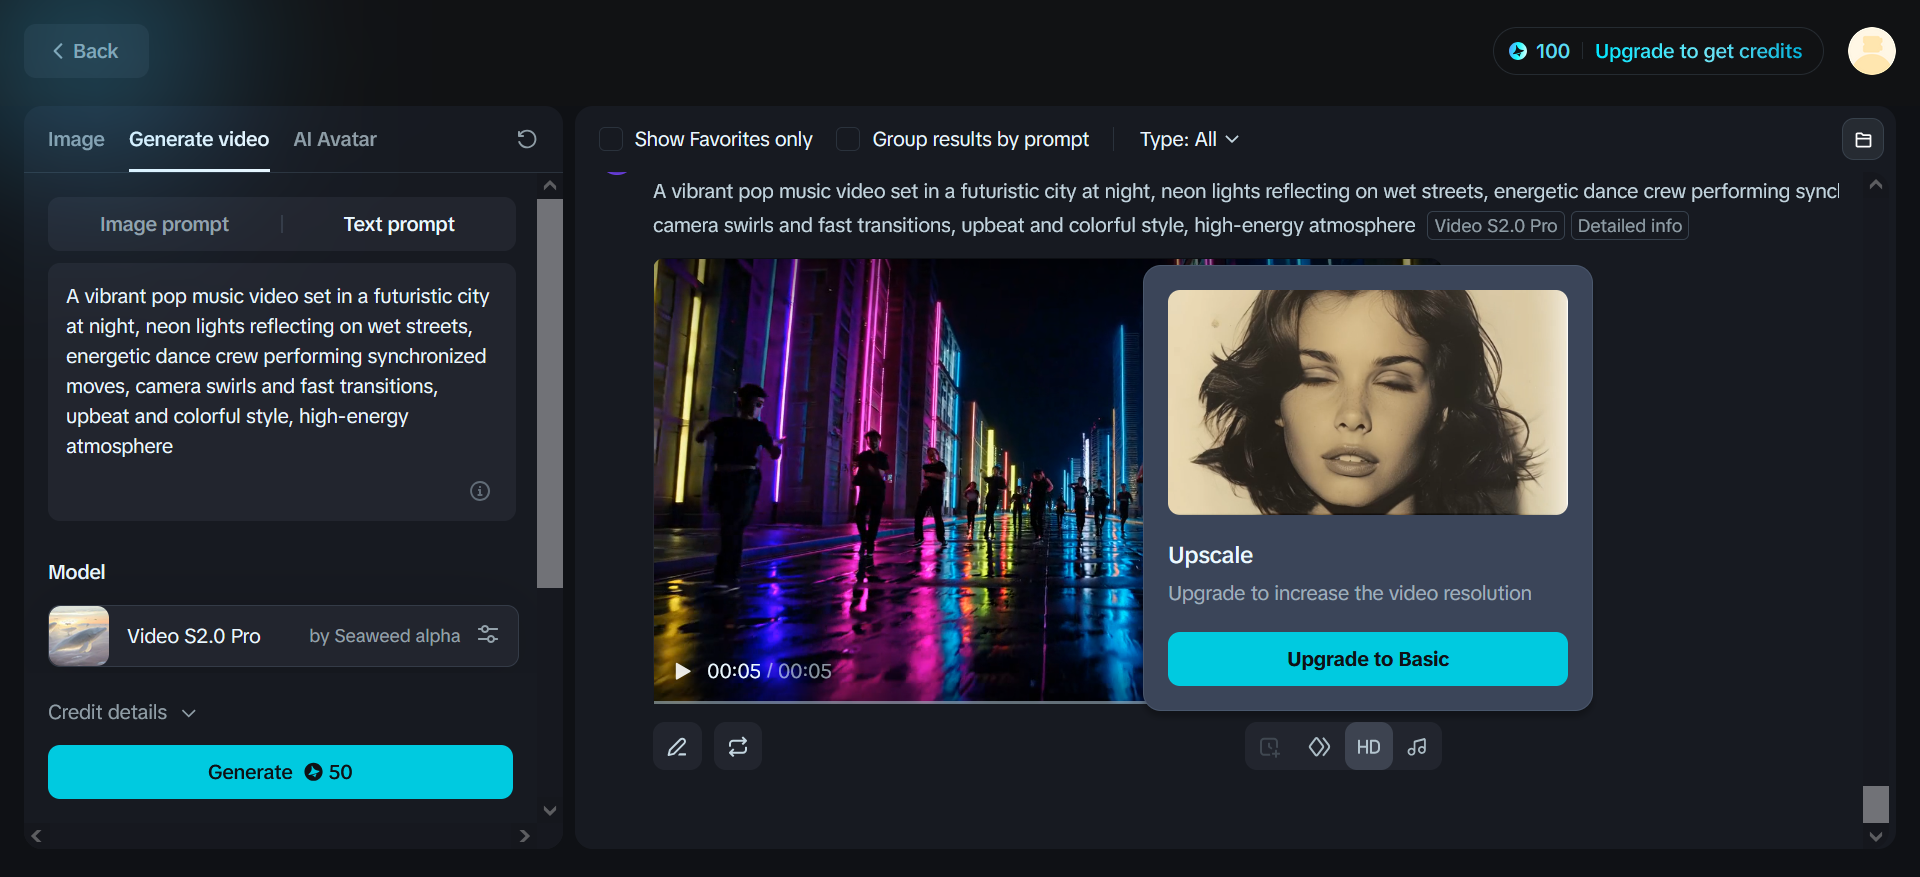Open the Type: All dropdown
The height and width of the screenshot is (877, 1920).
(x=1189, y=139)
